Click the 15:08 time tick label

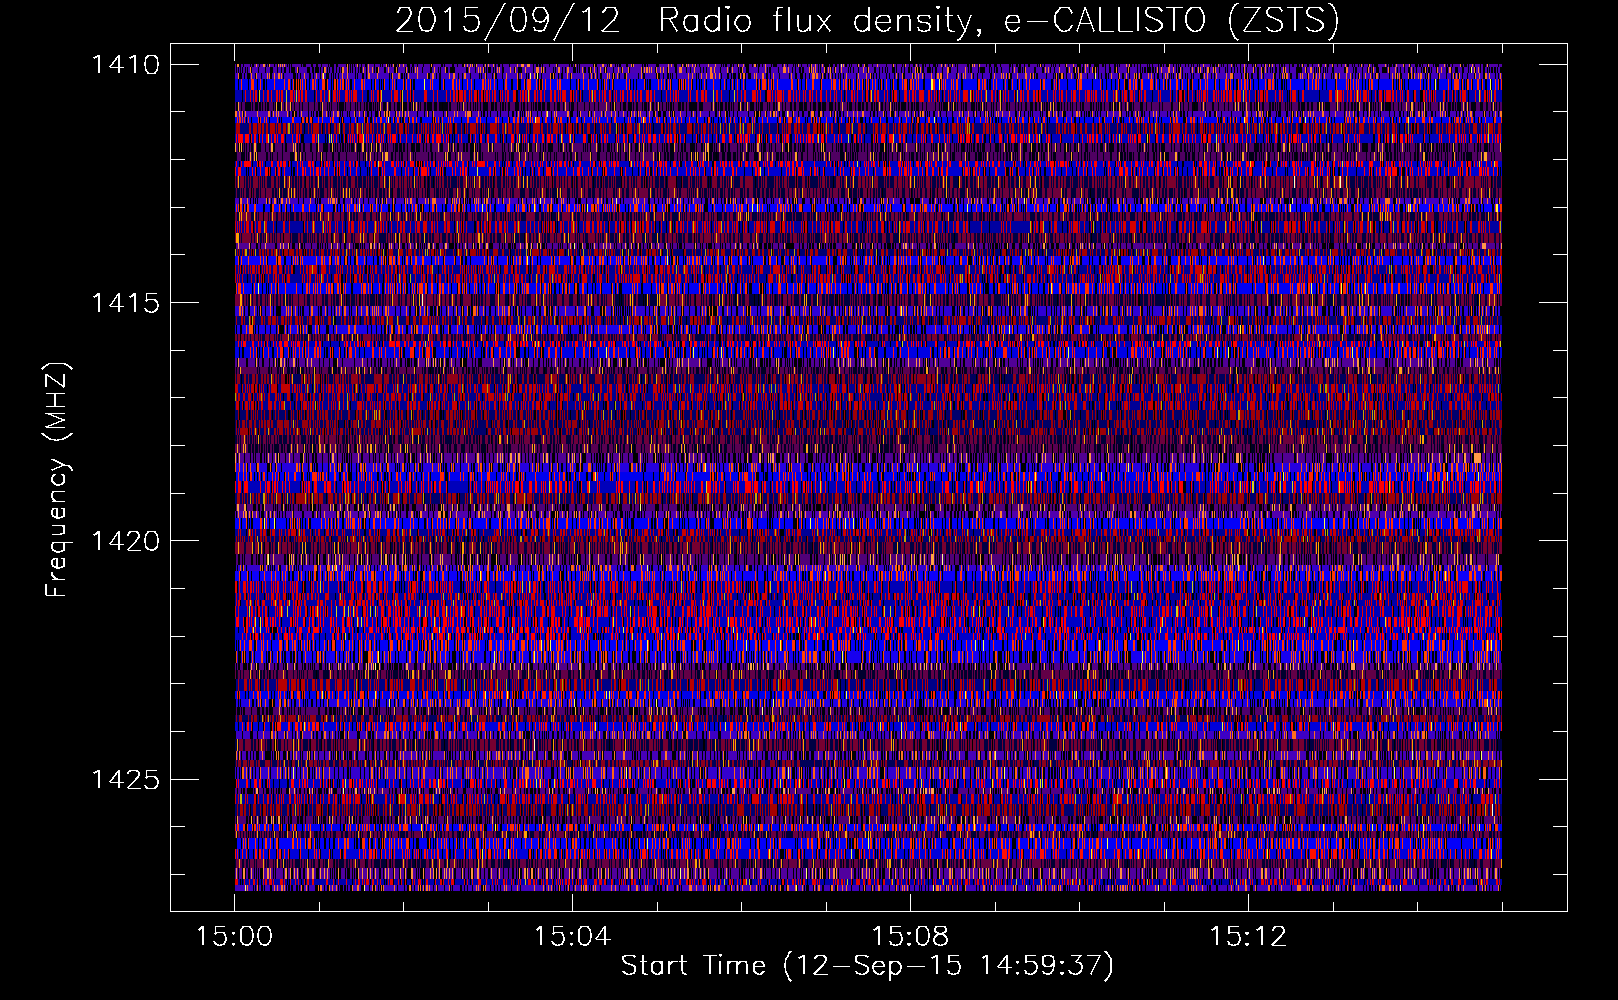(910, 936)
